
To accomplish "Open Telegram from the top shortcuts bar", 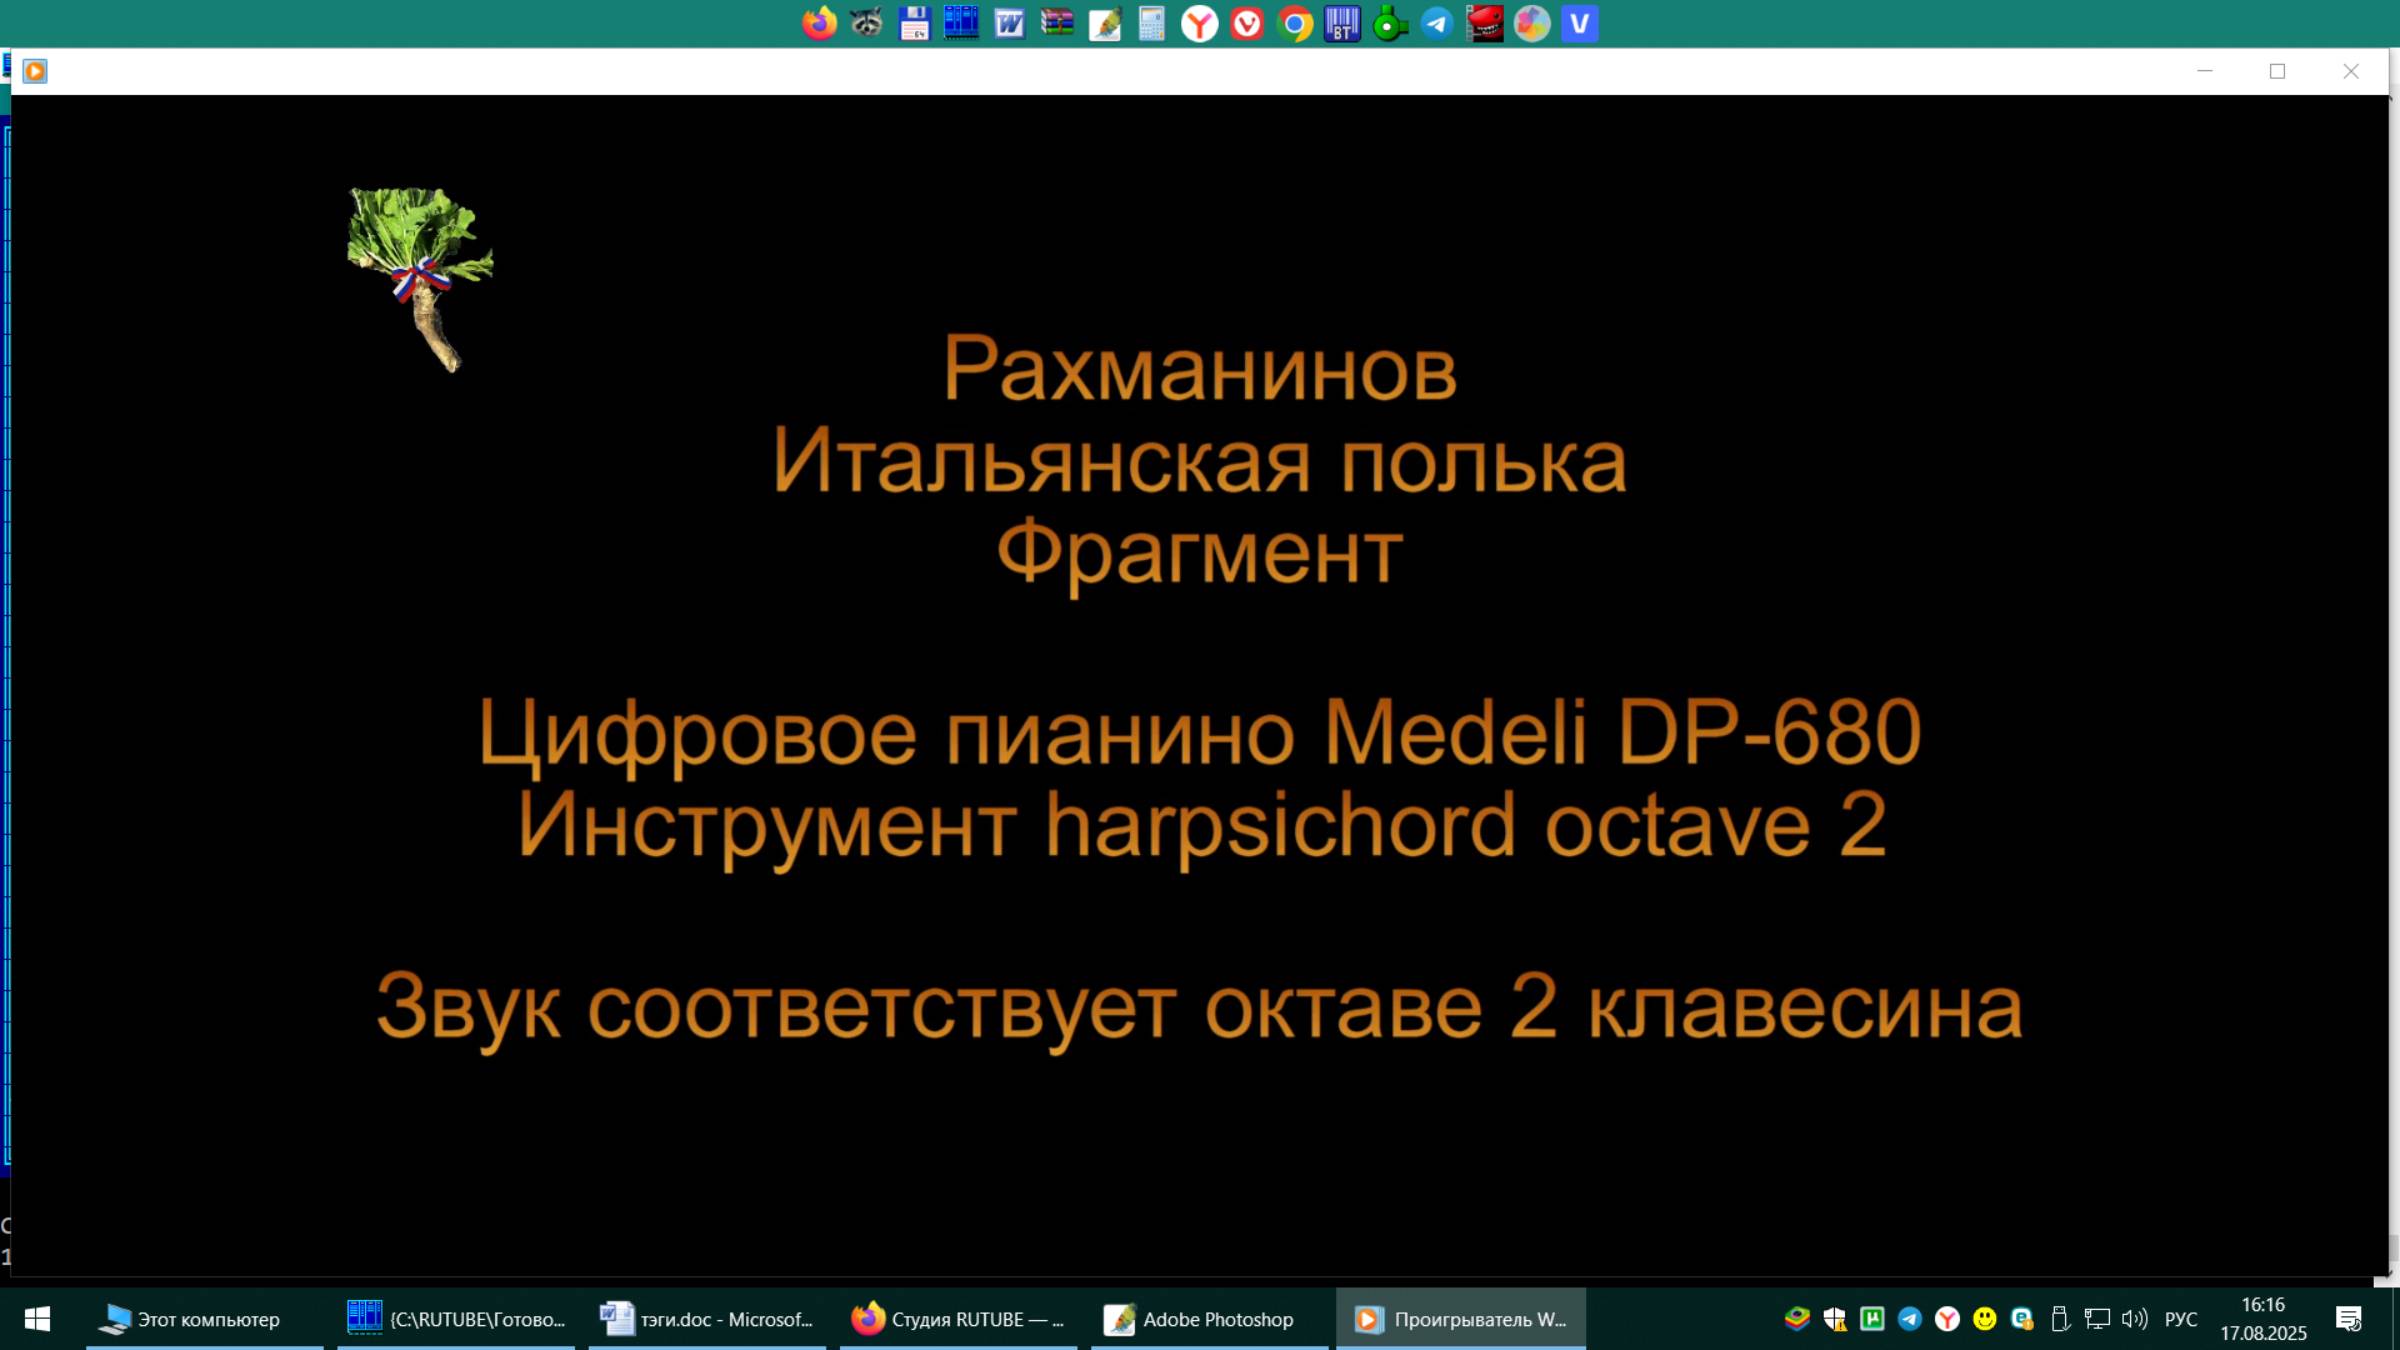I will (1436, 24).
